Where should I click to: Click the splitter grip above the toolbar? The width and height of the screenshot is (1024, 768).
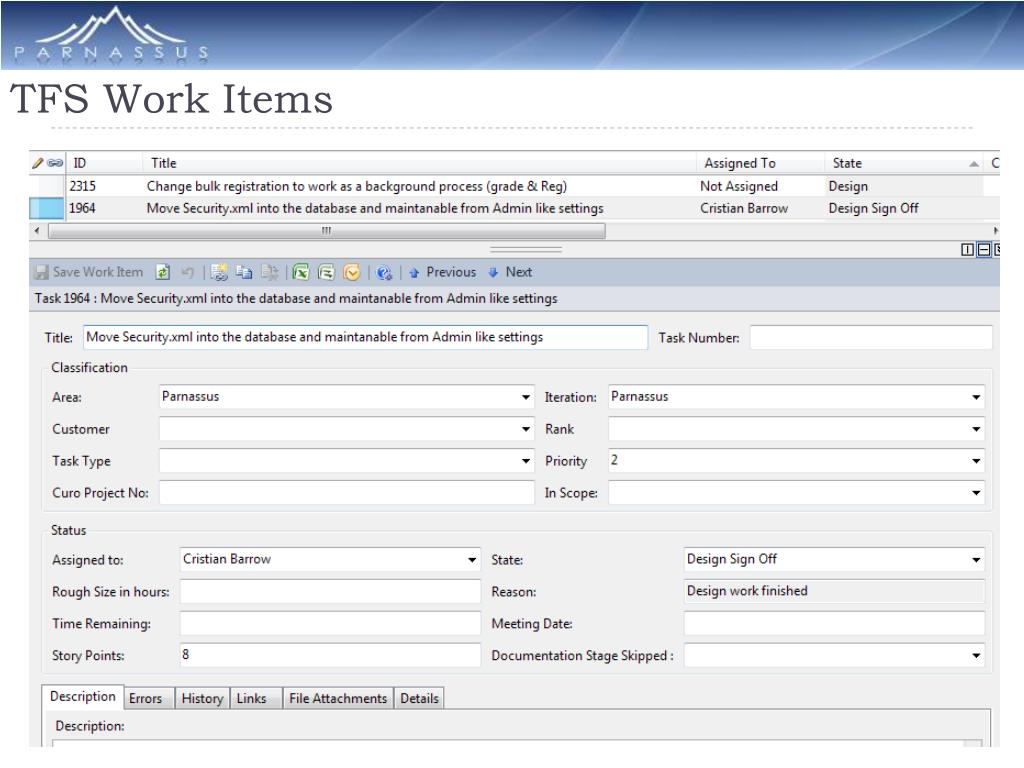(x=526, y=249)
